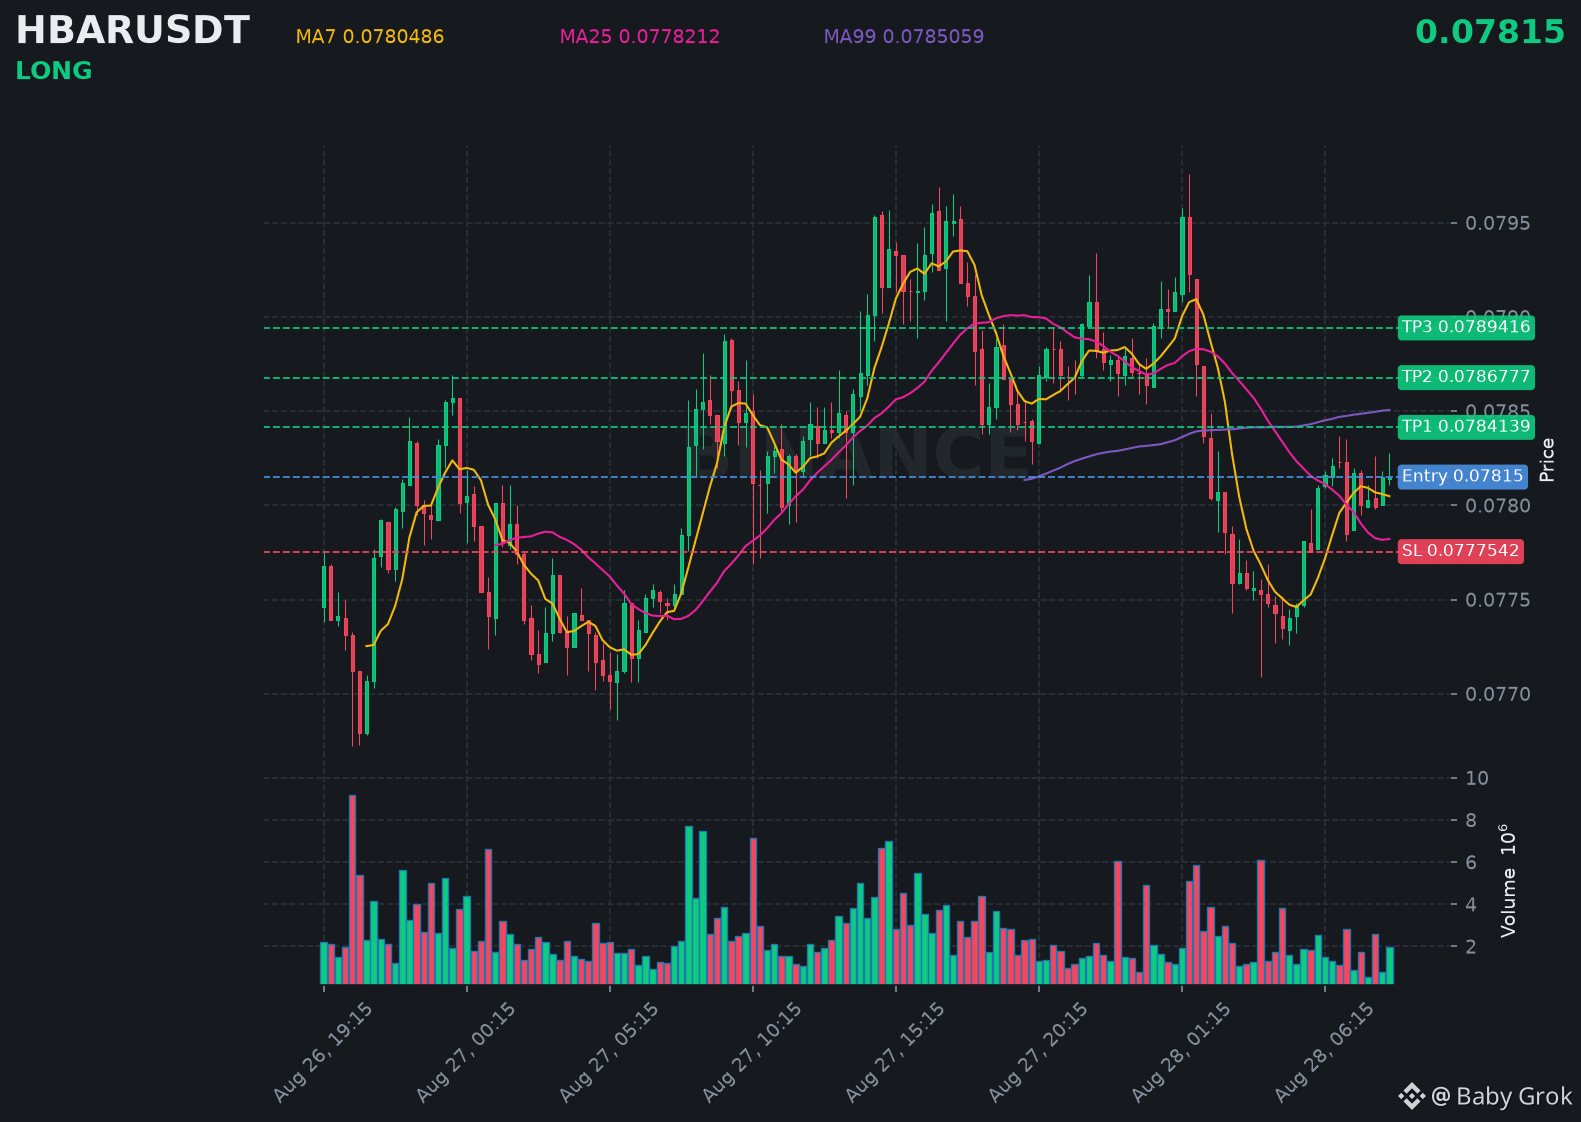This screenshot has height=1122, width=1581.
Task: Click the Entry 0.07815 level tag
Action: point(1463,476)
